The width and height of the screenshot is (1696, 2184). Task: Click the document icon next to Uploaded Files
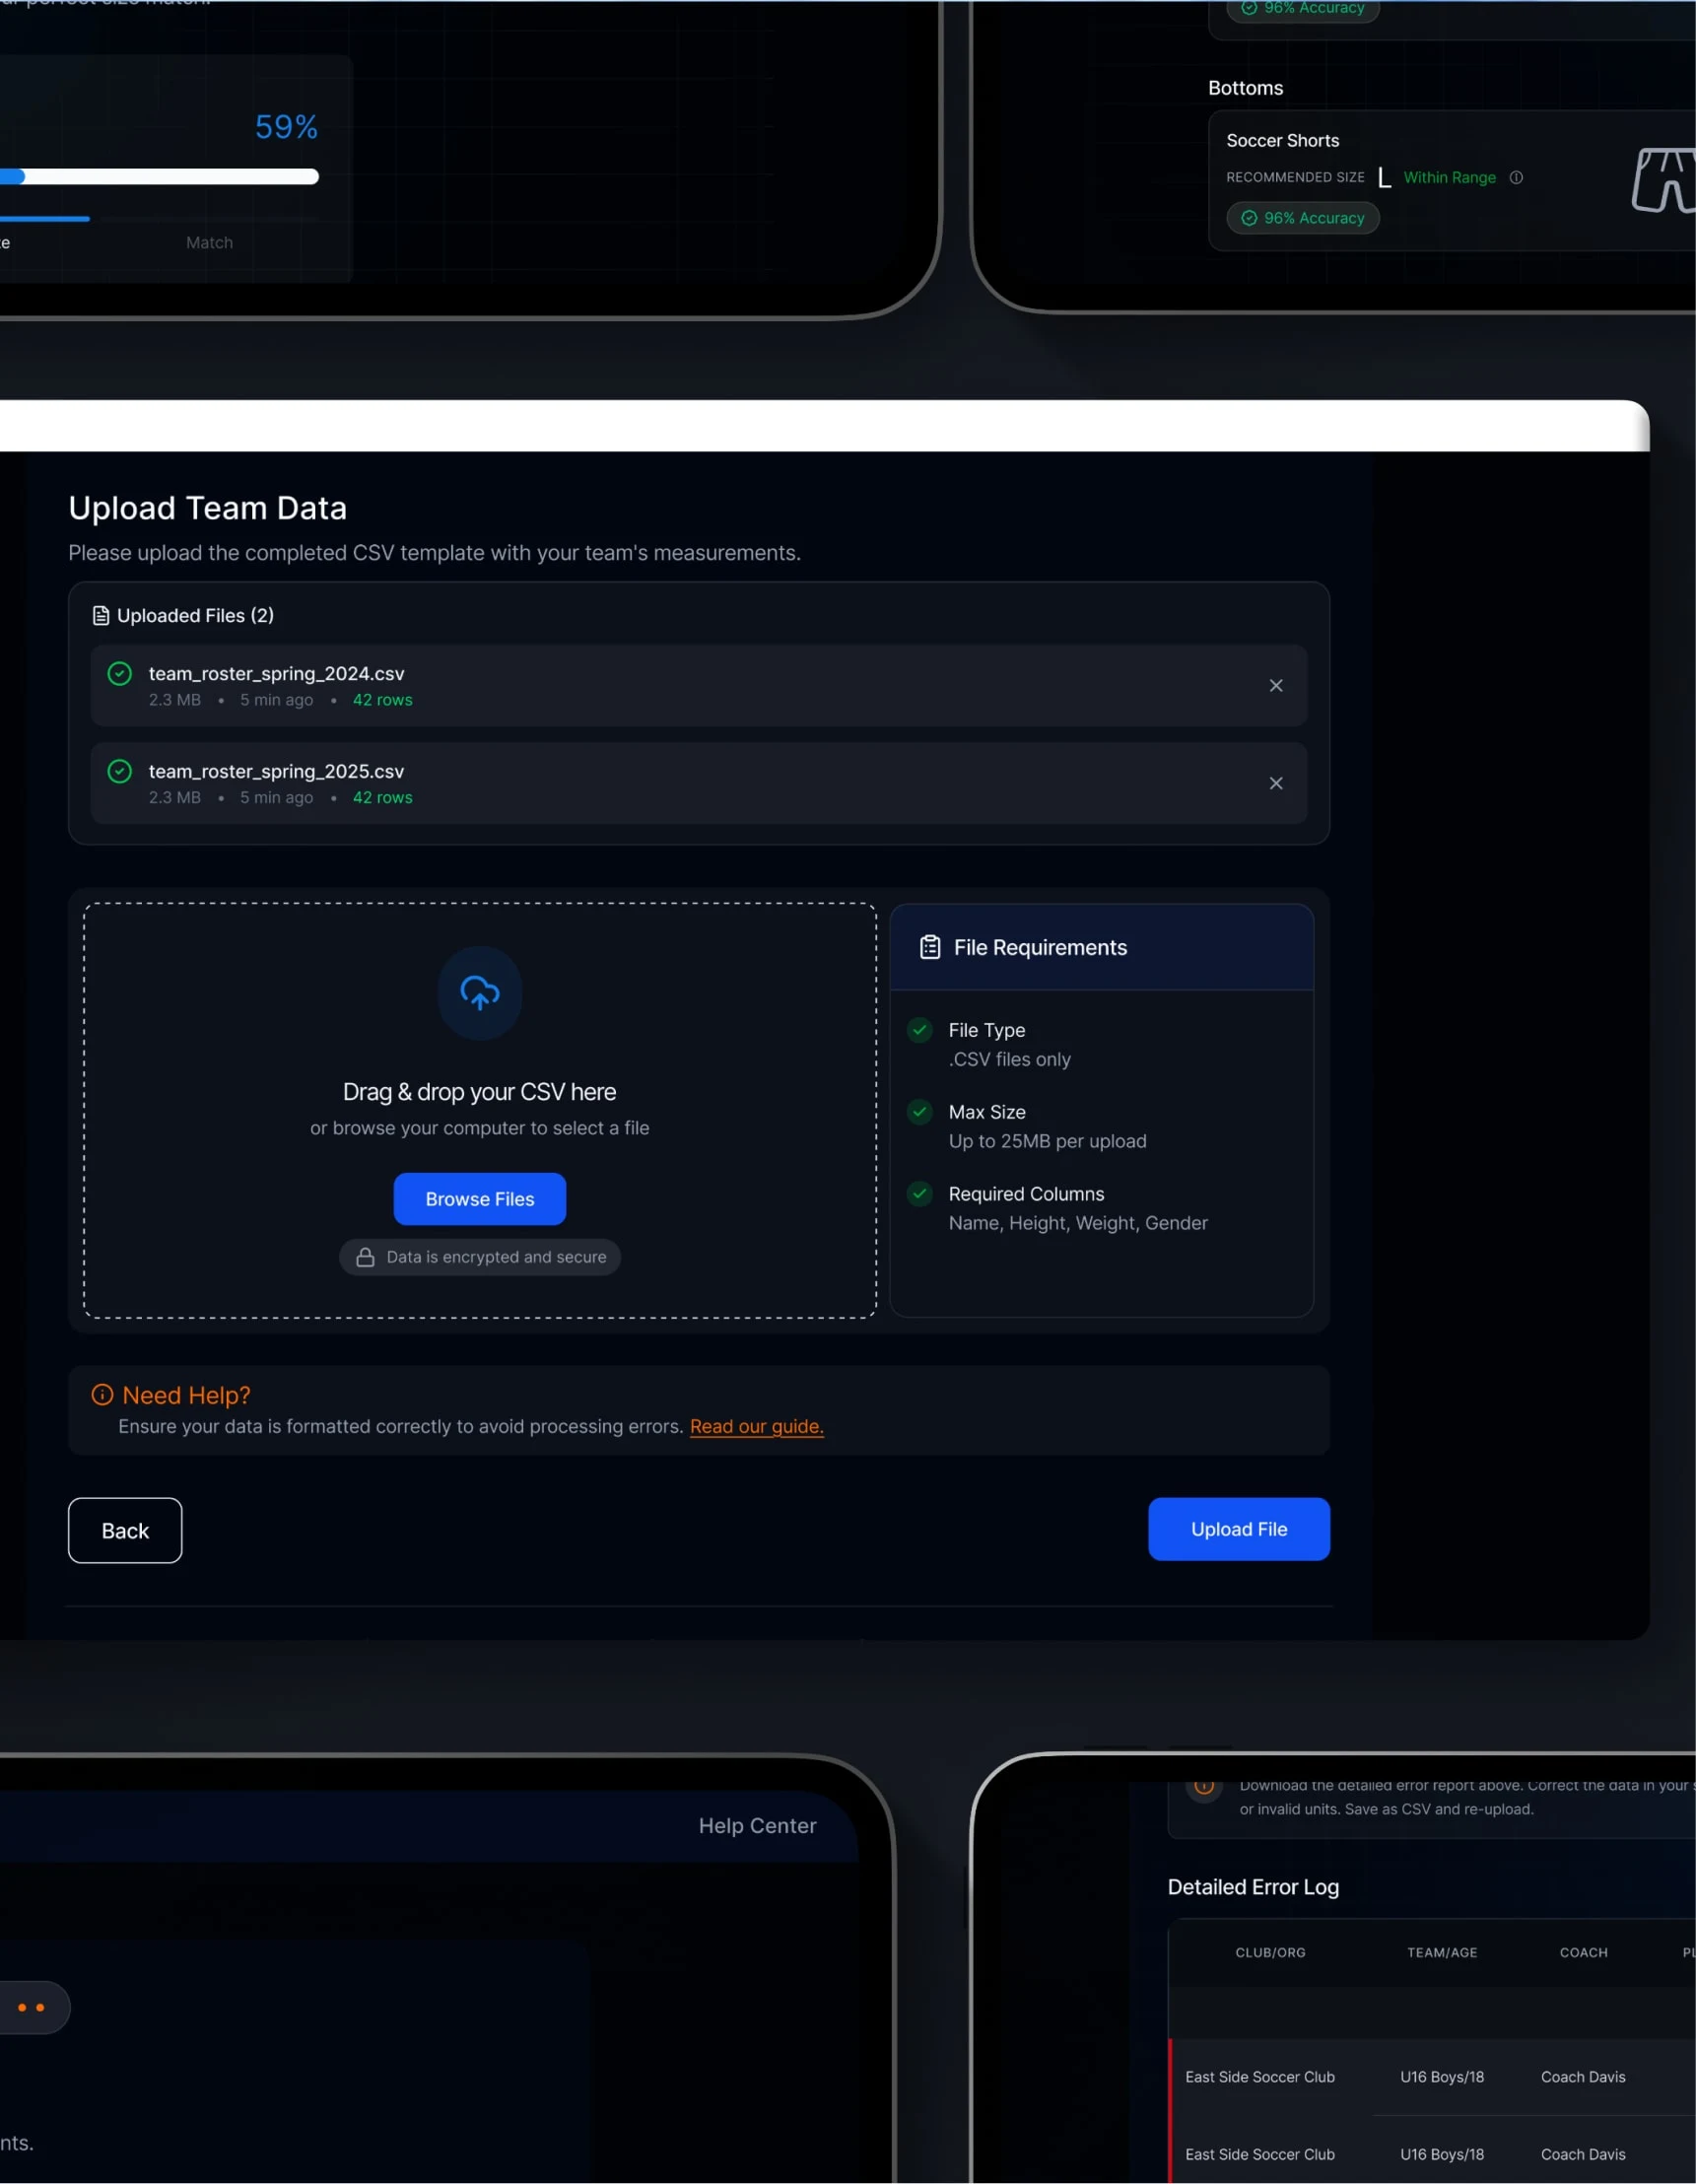101,616
